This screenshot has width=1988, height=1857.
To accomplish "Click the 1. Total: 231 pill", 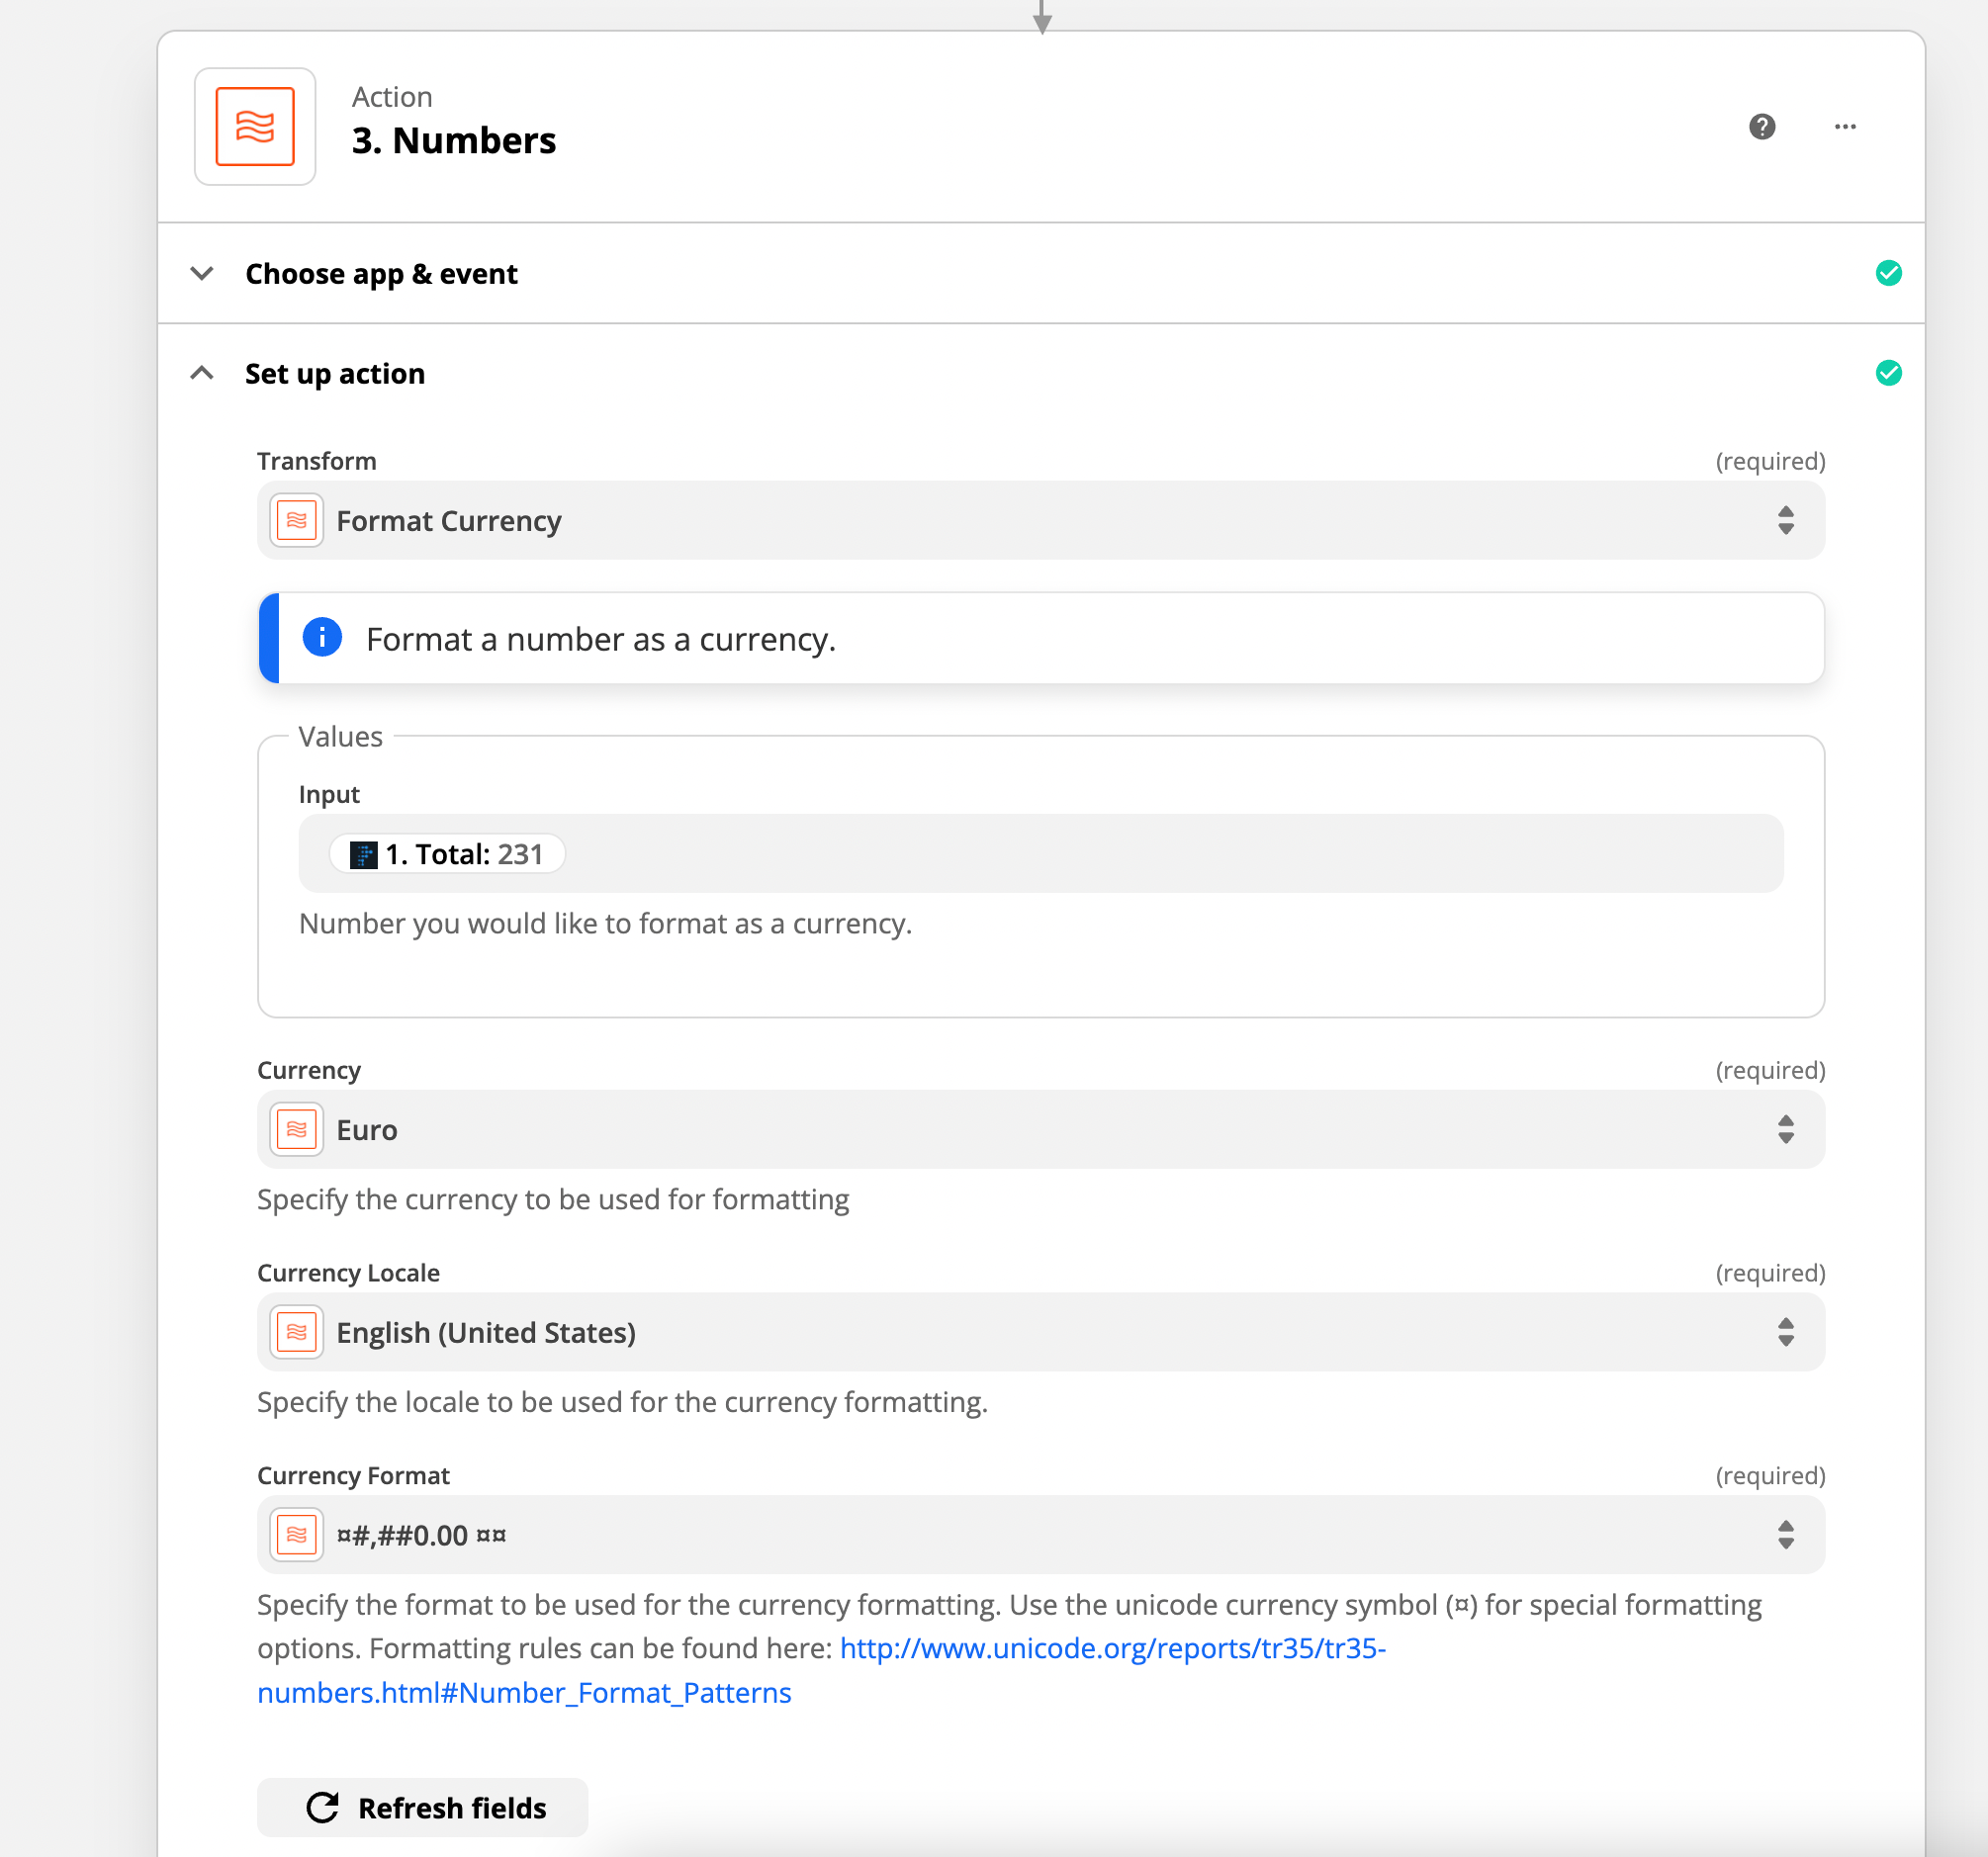I will point(447,854).
